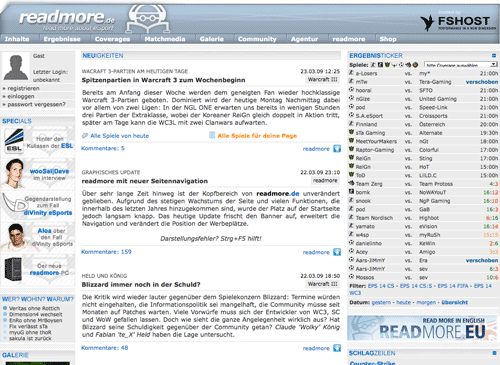The image size is (500, 365).
Task: Open Dimension4 wechselt news item
Action: pos(36,314)
